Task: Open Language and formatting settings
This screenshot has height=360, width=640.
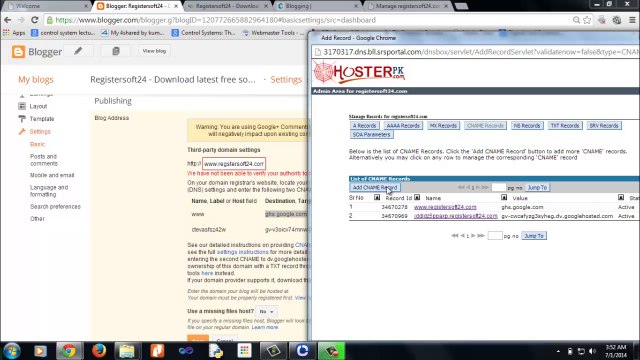Action: pos(49,191)
